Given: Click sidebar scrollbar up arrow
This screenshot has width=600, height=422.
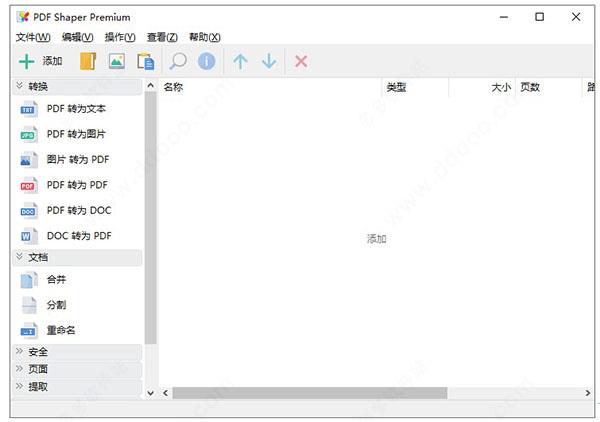Looking at the screenshot, I should click(150, 86).
